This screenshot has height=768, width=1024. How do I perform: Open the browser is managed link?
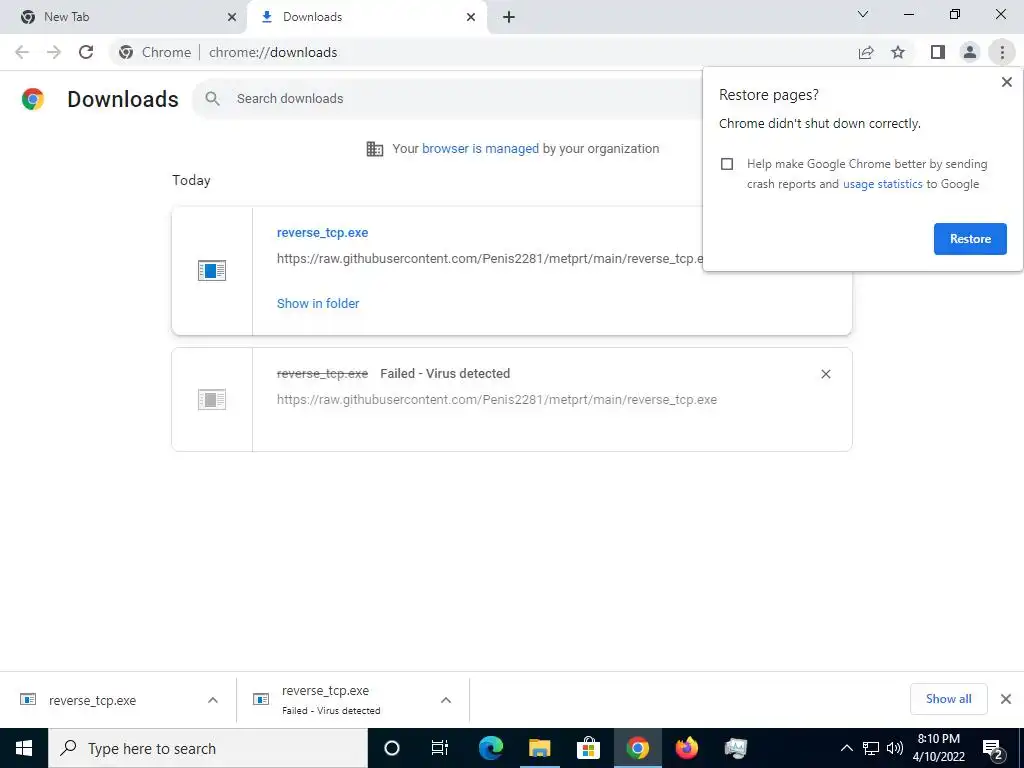coord(480,148)
